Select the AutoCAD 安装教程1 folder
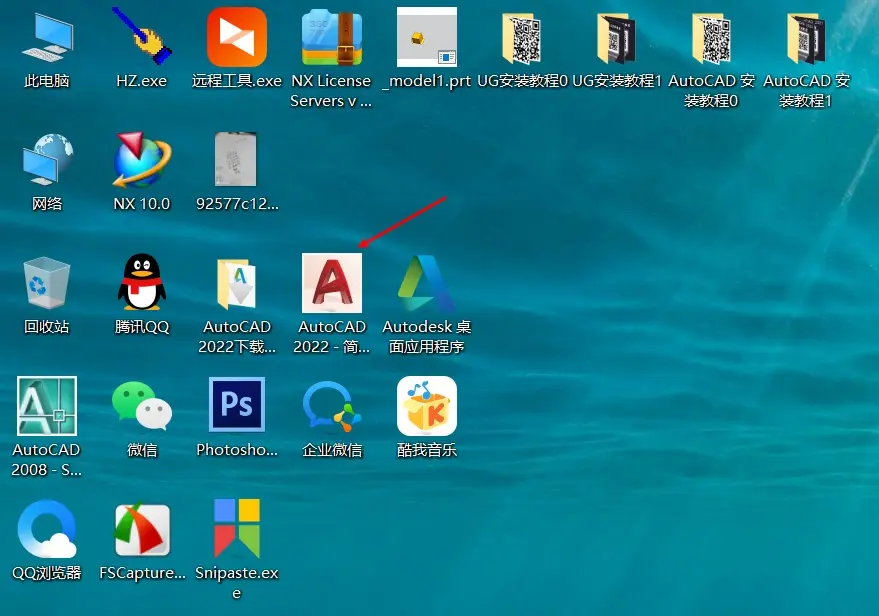Viewport: 879px width, 616px height. click(x=806, y=38)
